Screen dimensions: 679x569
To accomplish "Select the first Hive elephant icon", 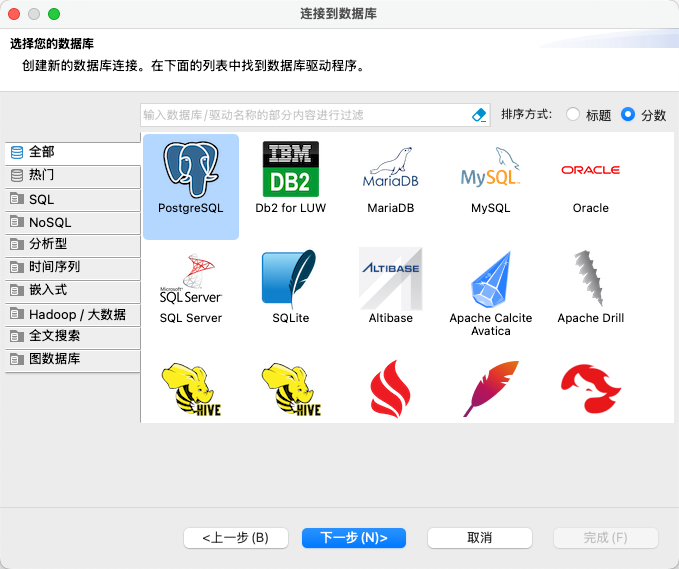I will [191, 390].
